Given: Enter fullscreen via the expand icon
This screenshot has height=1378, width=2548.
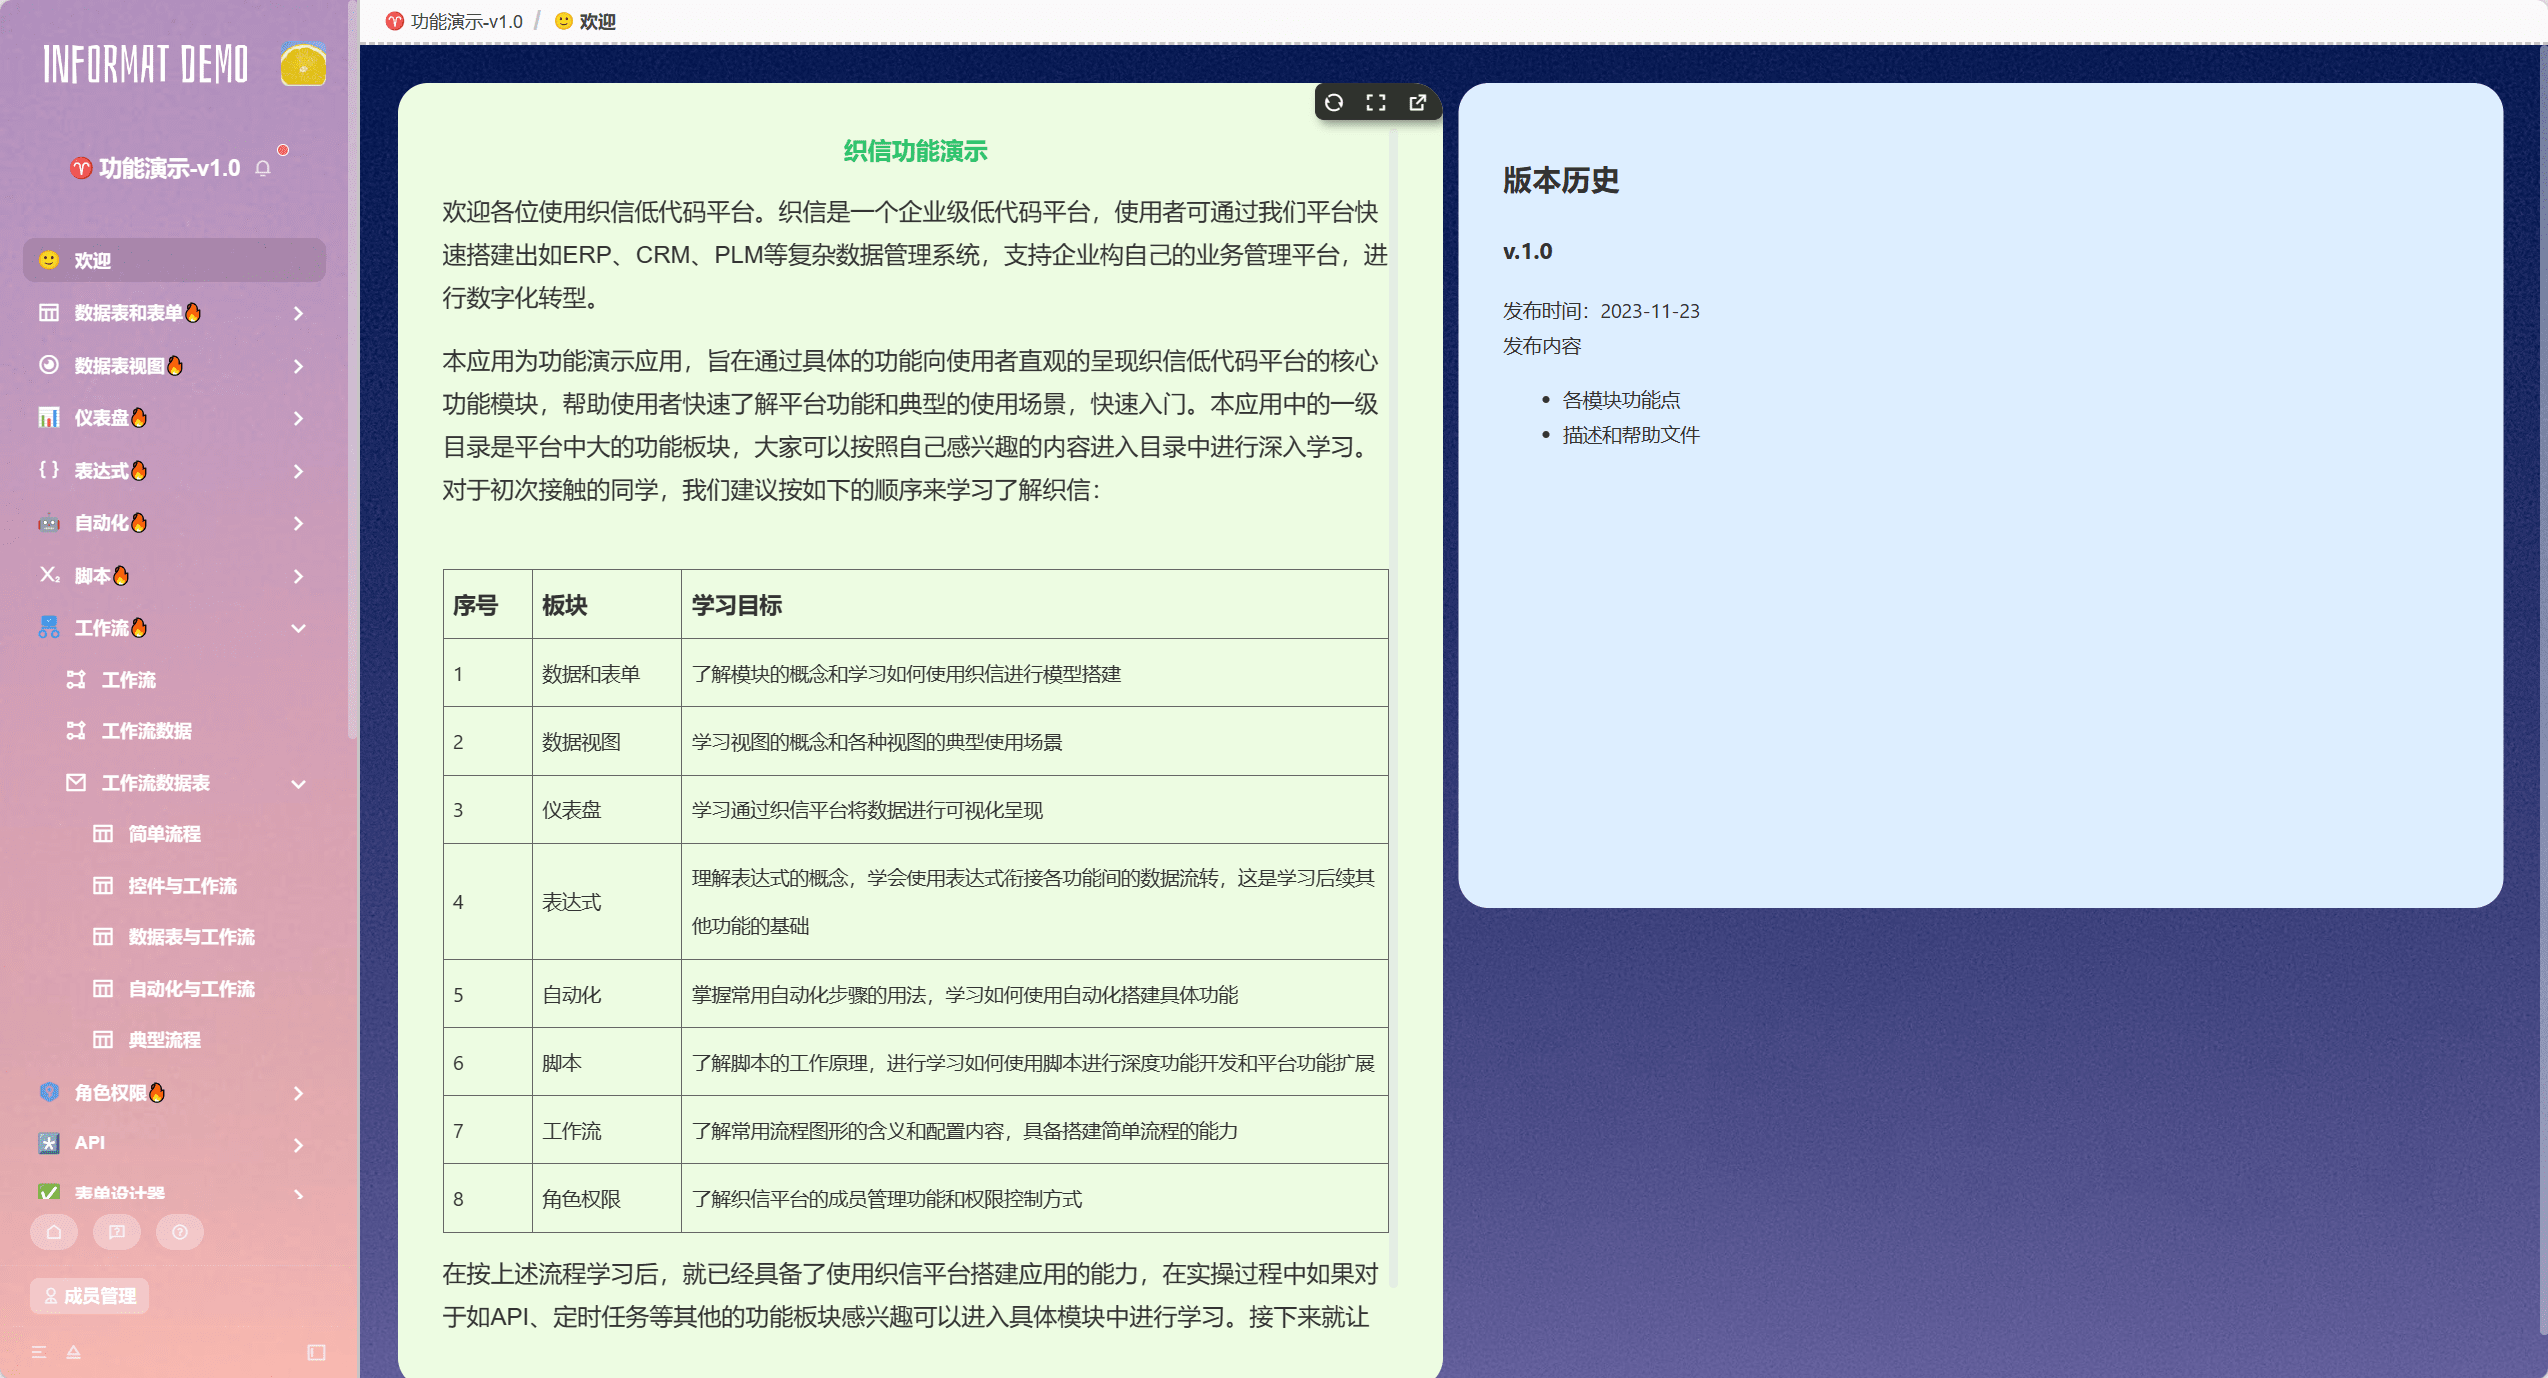Looking at the screenshot, I should pos(1375,103).
